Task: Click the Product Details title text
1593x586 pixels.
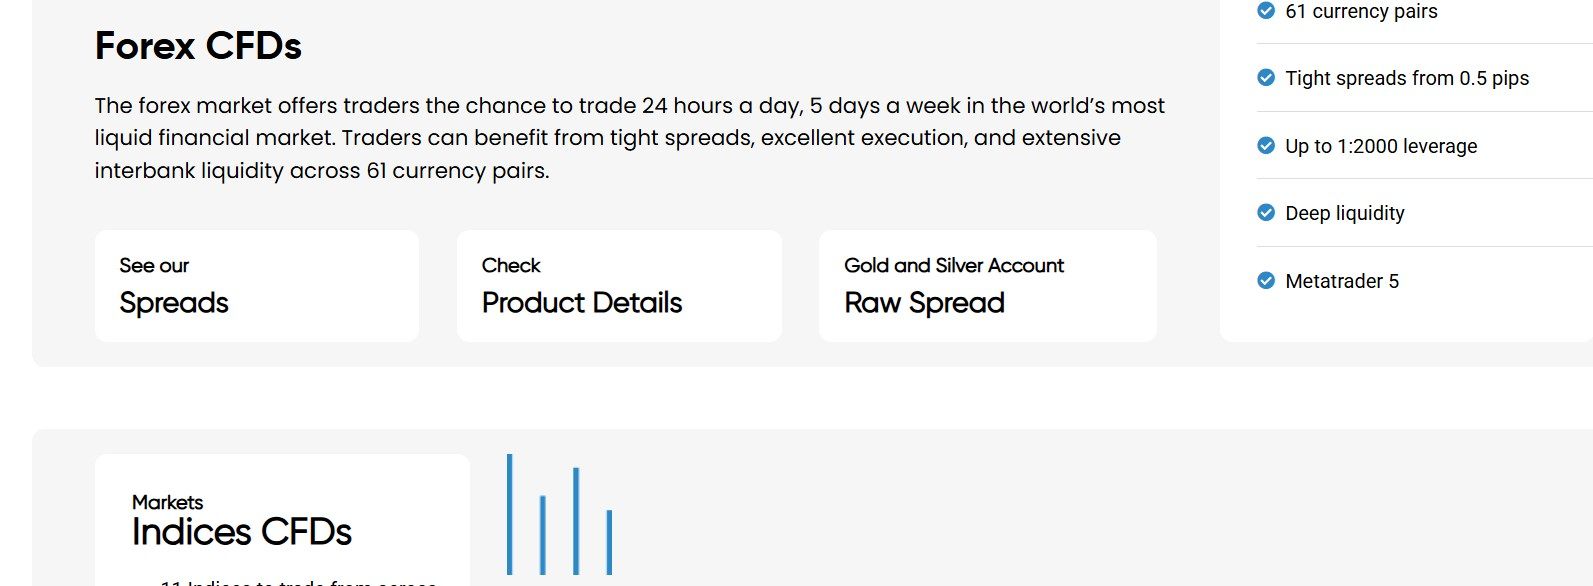Action: (581, 303)
